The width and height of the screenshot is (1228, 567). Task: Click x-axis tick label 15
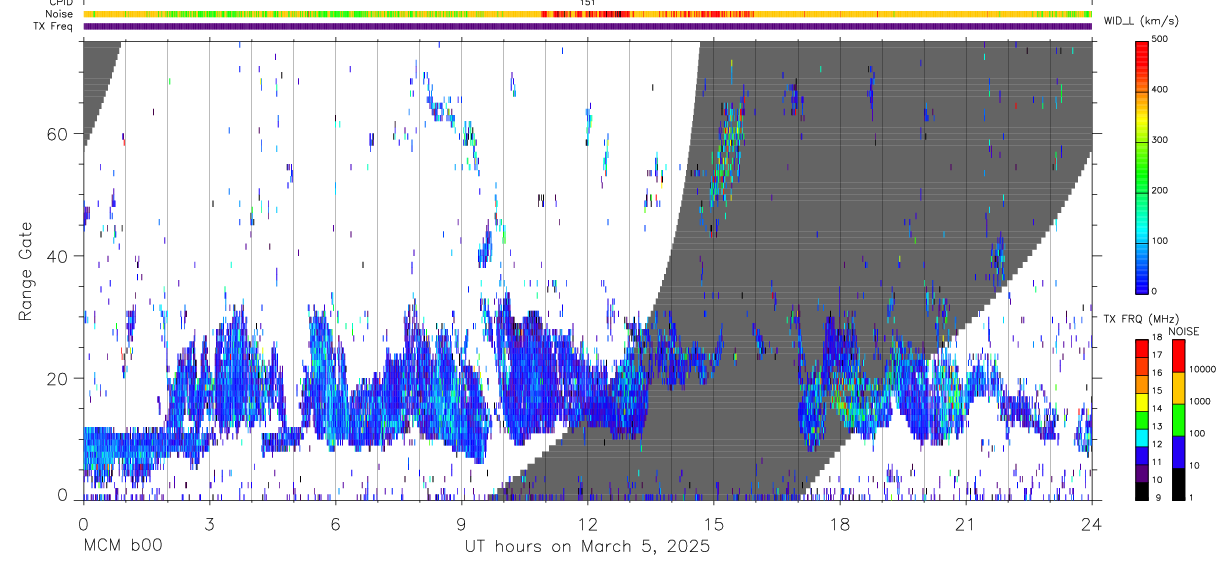pos(713,524)
